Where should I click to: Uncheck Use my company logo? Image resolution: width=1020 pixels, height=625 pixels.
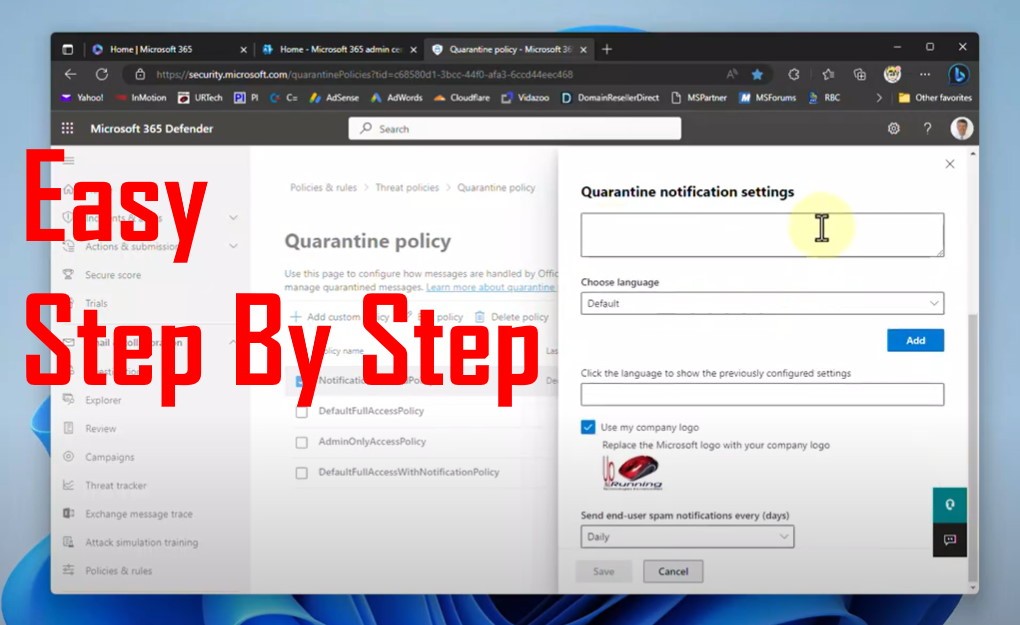click(589, 426)
